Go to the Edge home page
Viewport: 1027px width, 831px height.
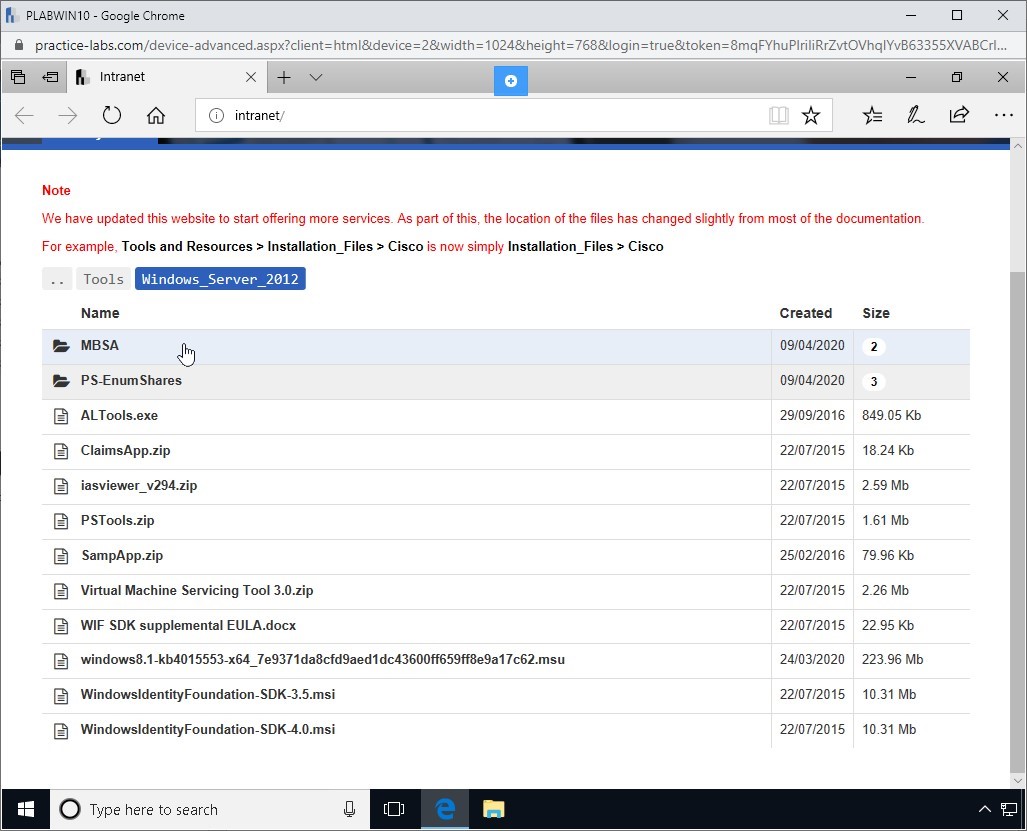(x=155, y=115)
